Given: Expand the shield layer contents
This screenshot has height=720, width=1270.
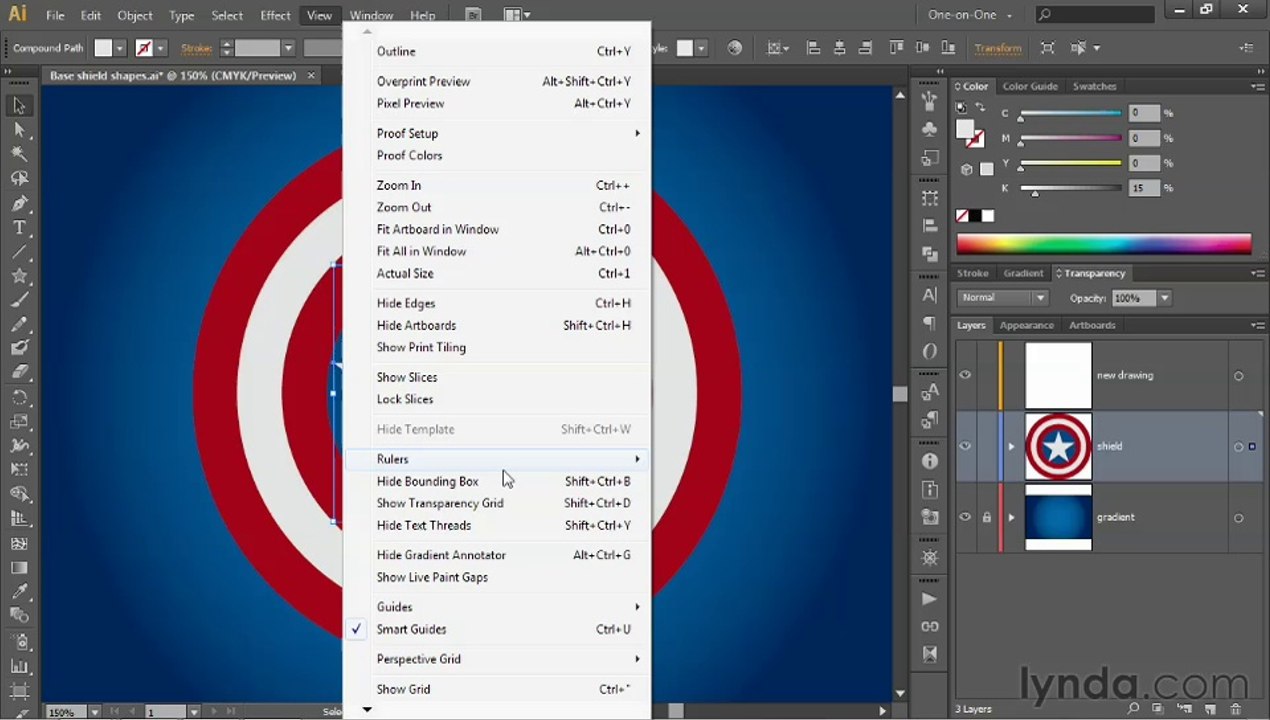Looking at the screenshot, I should [x=1011, y=446].
